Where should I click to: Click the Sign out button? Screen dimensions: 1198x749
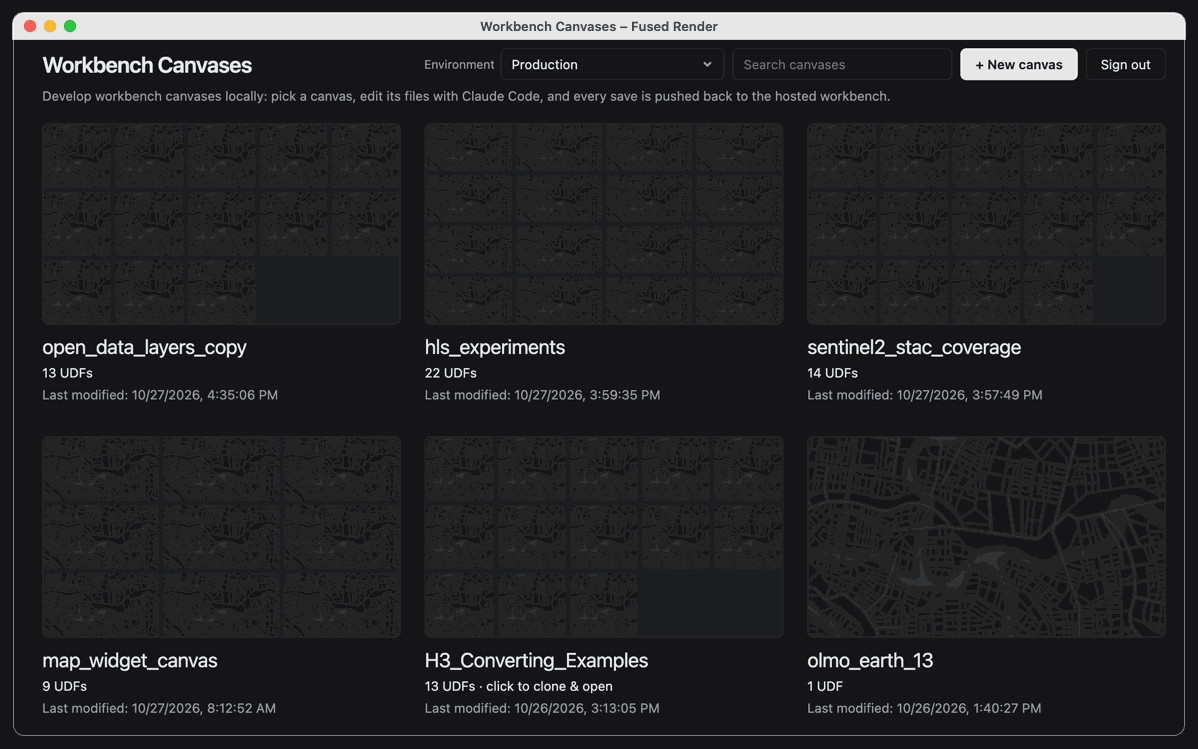pos(1125,64)
